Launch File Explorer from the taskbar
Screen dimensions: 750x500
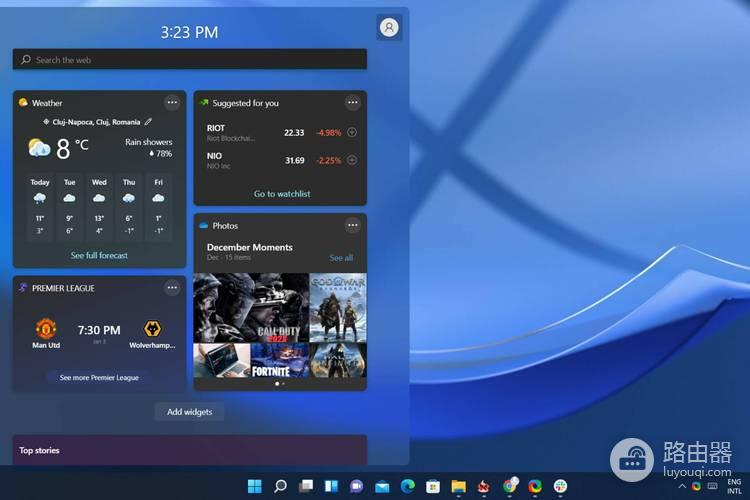click(x=458, y=486)
